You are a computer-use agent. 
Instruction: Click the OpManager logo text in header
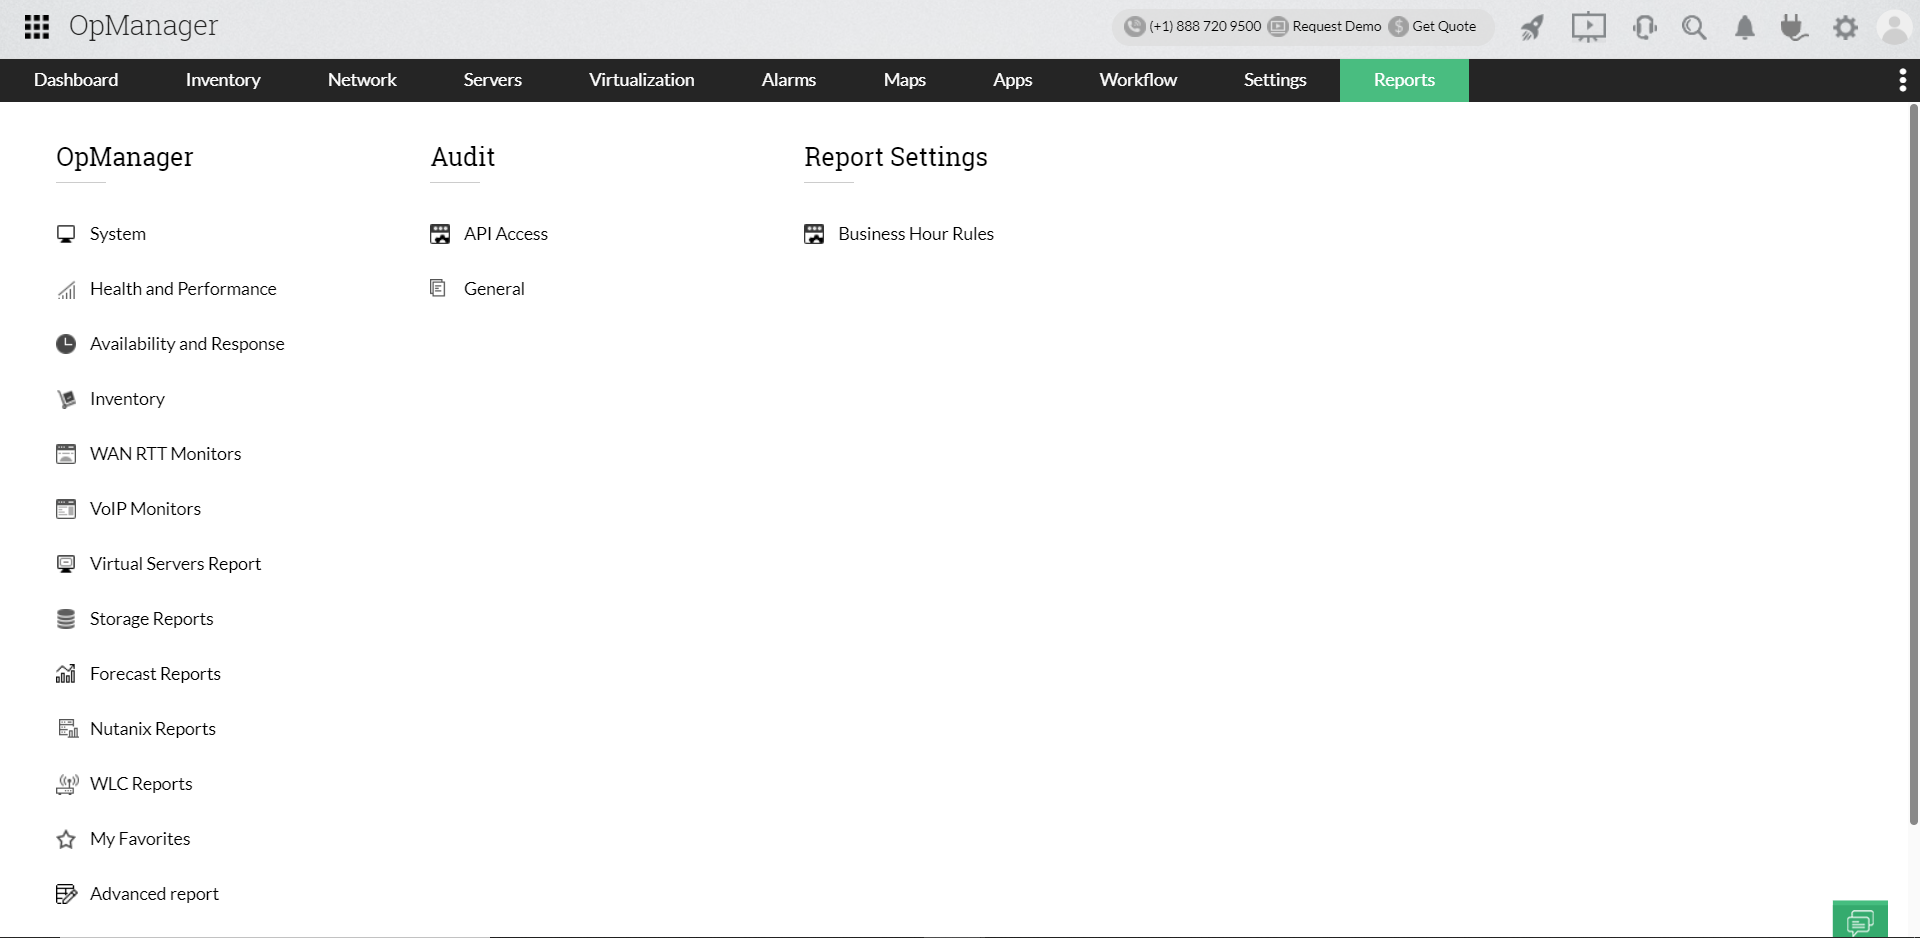pyautogui.click(x=143, y=26)
